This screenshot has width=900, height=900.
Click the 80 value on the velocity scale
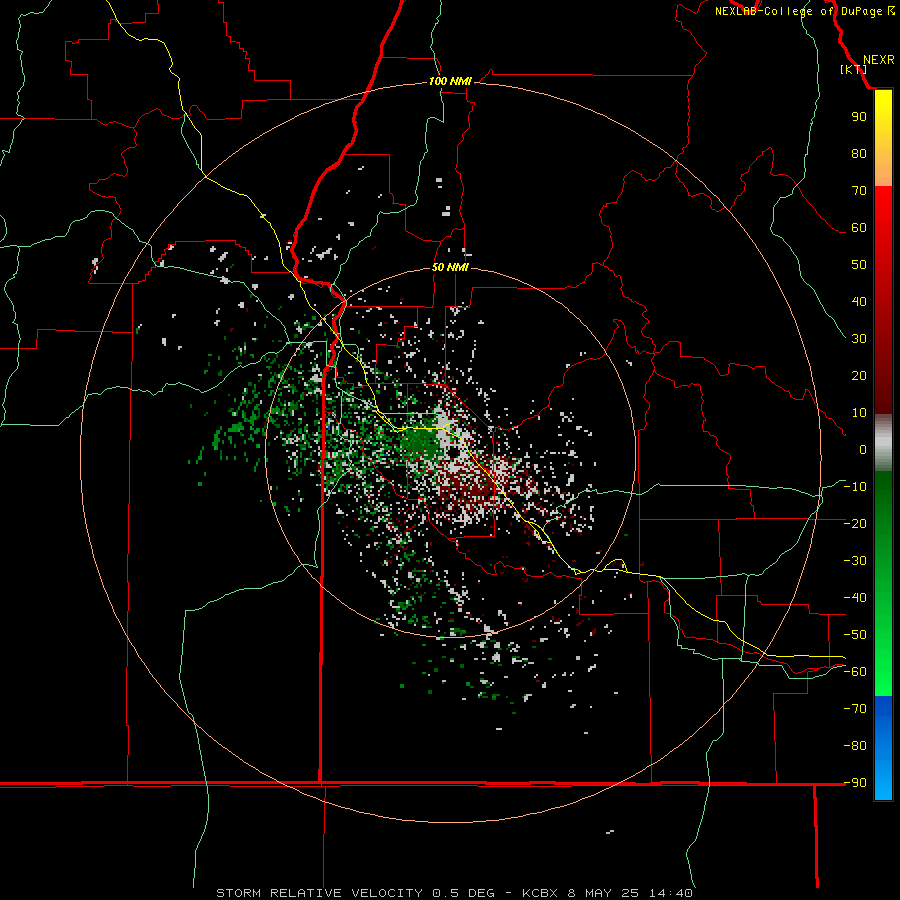click(859, 154)
